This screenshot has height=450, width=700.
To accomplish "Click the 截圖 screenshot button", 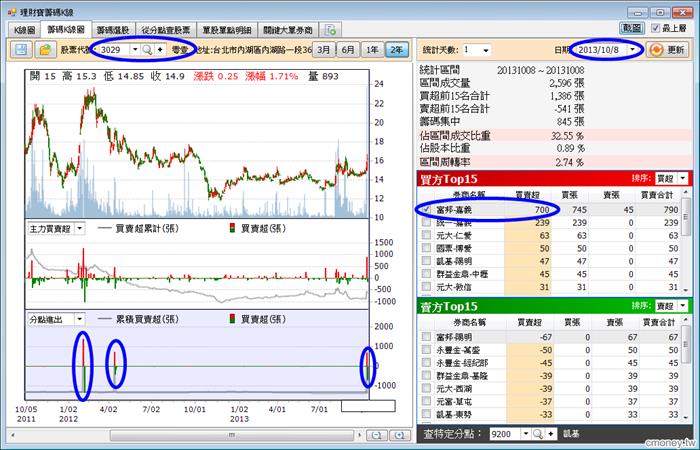I will pos(632,28).
